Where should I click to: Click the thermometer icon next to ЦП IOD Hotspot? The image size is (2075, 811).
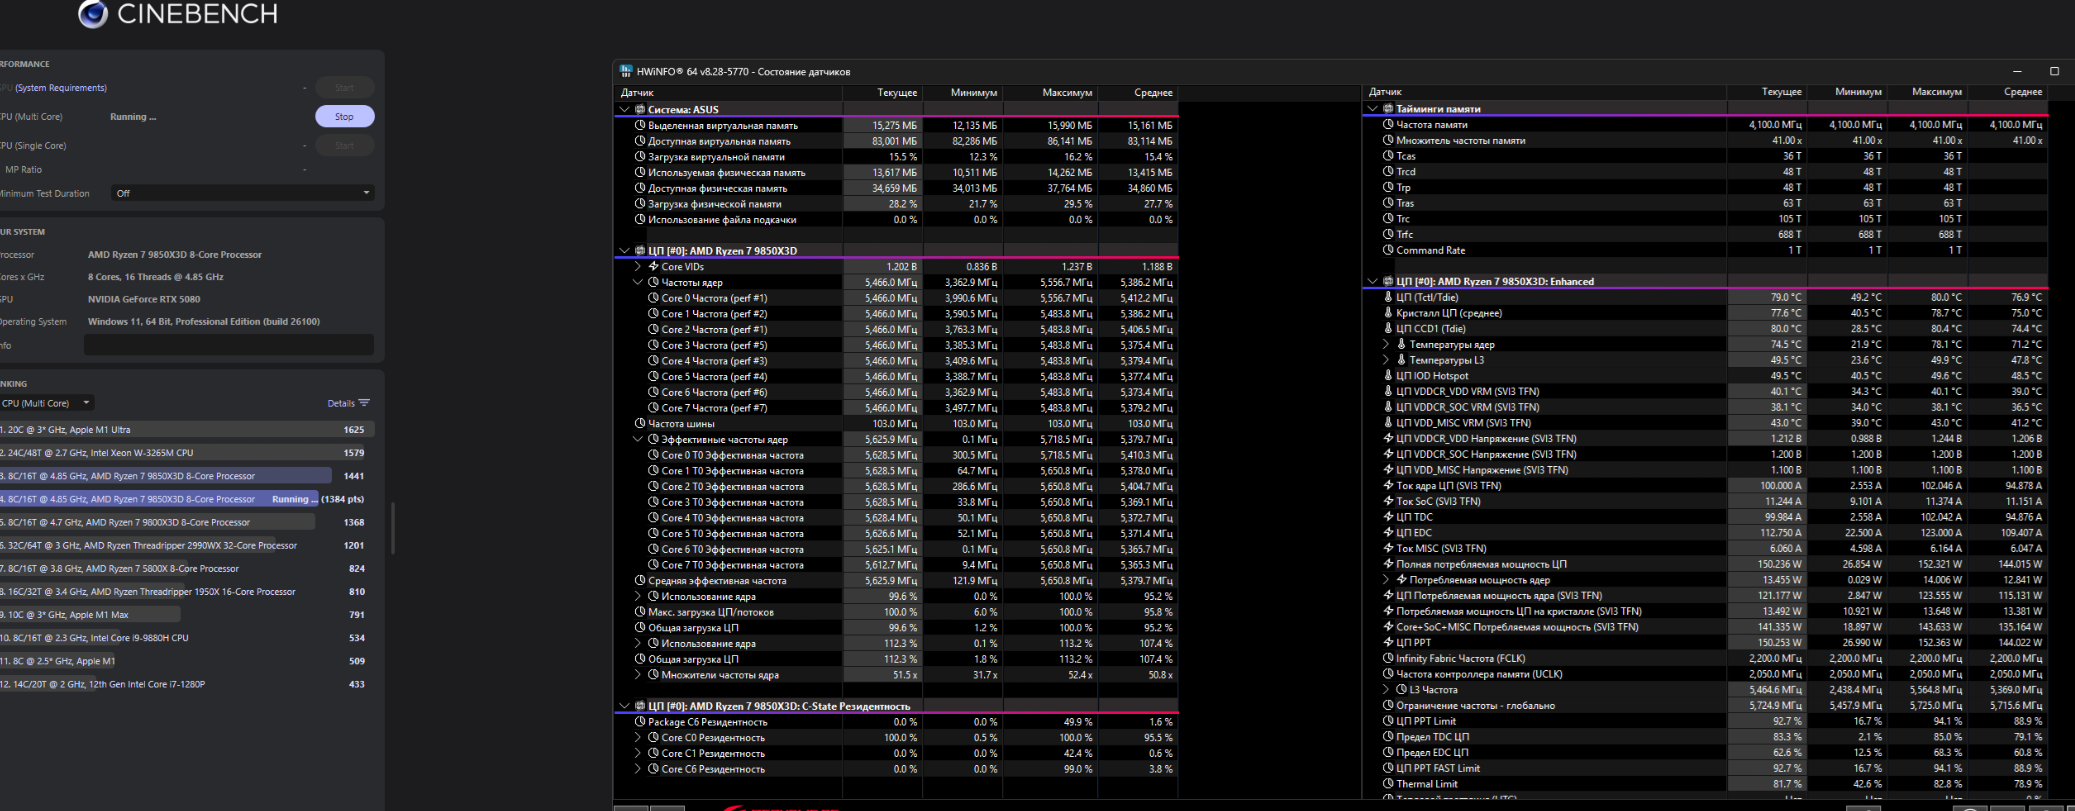tap(1388, 376)
